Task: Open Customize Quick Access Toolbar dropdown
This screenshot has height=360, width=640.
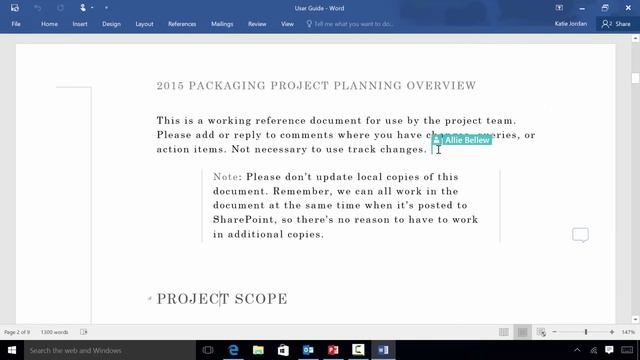Action: (106, 8)
